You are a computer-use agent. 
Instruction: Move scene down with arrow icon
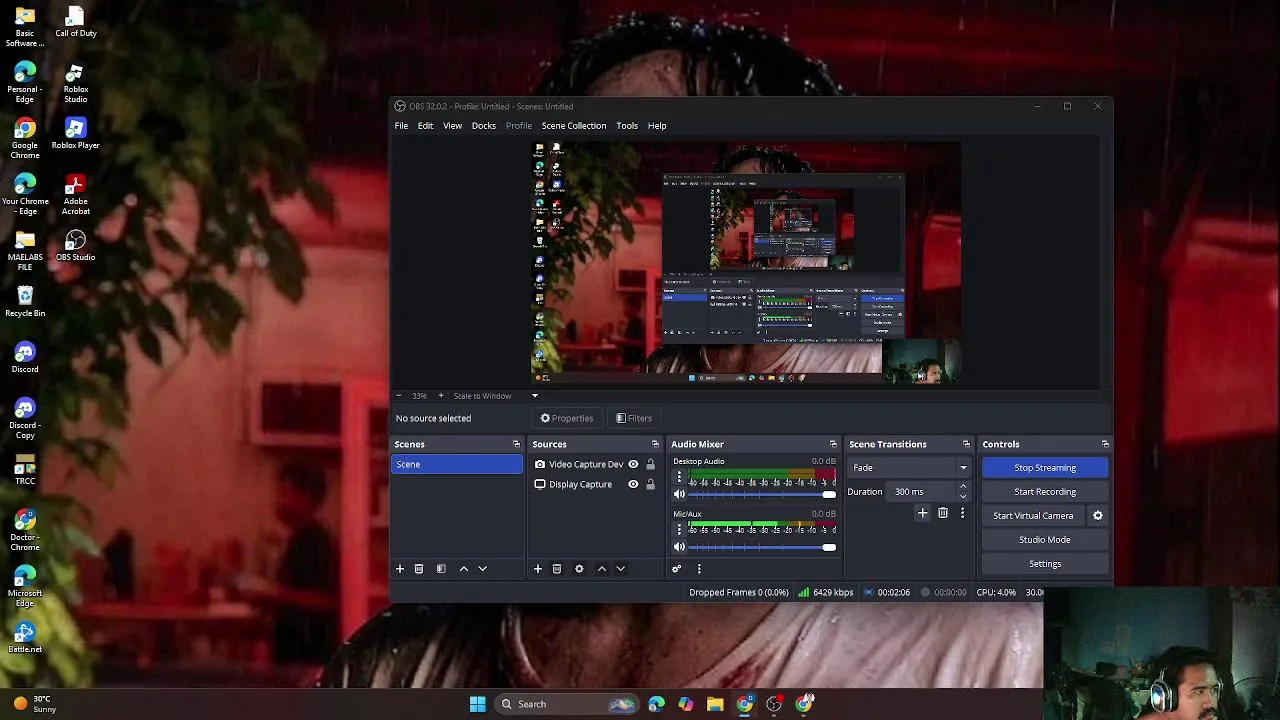(x=482, y=569)
